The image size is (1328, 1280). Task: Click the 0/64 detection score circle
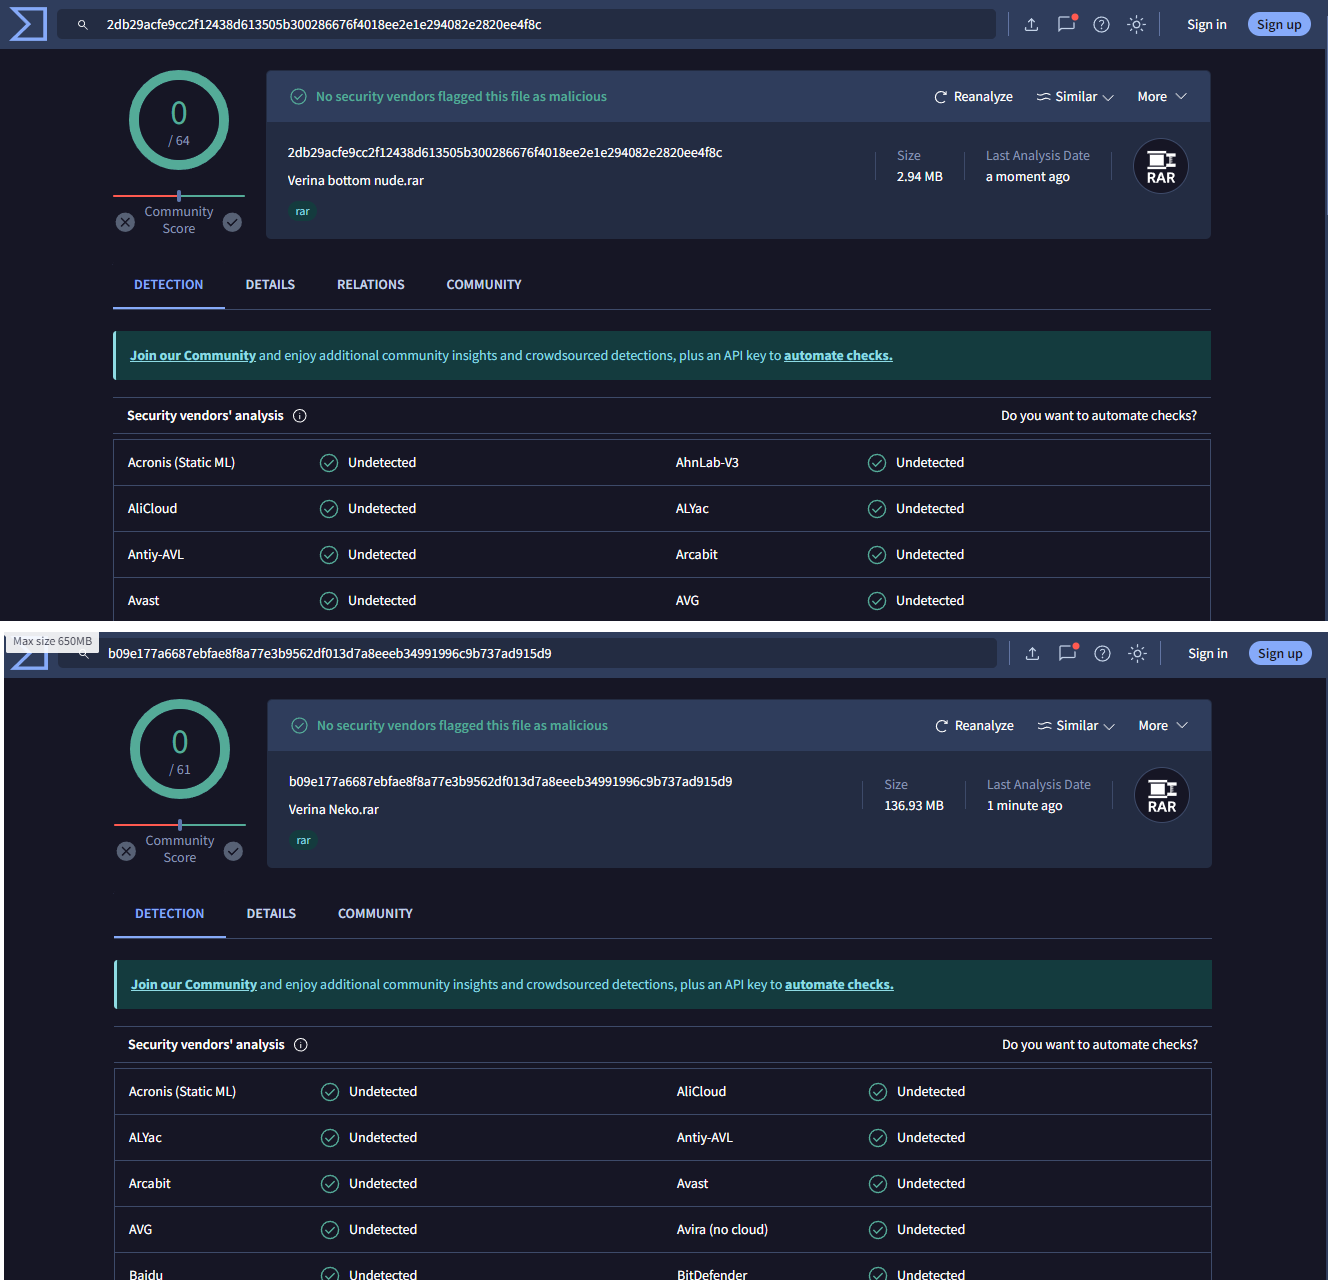coord(179,120)
